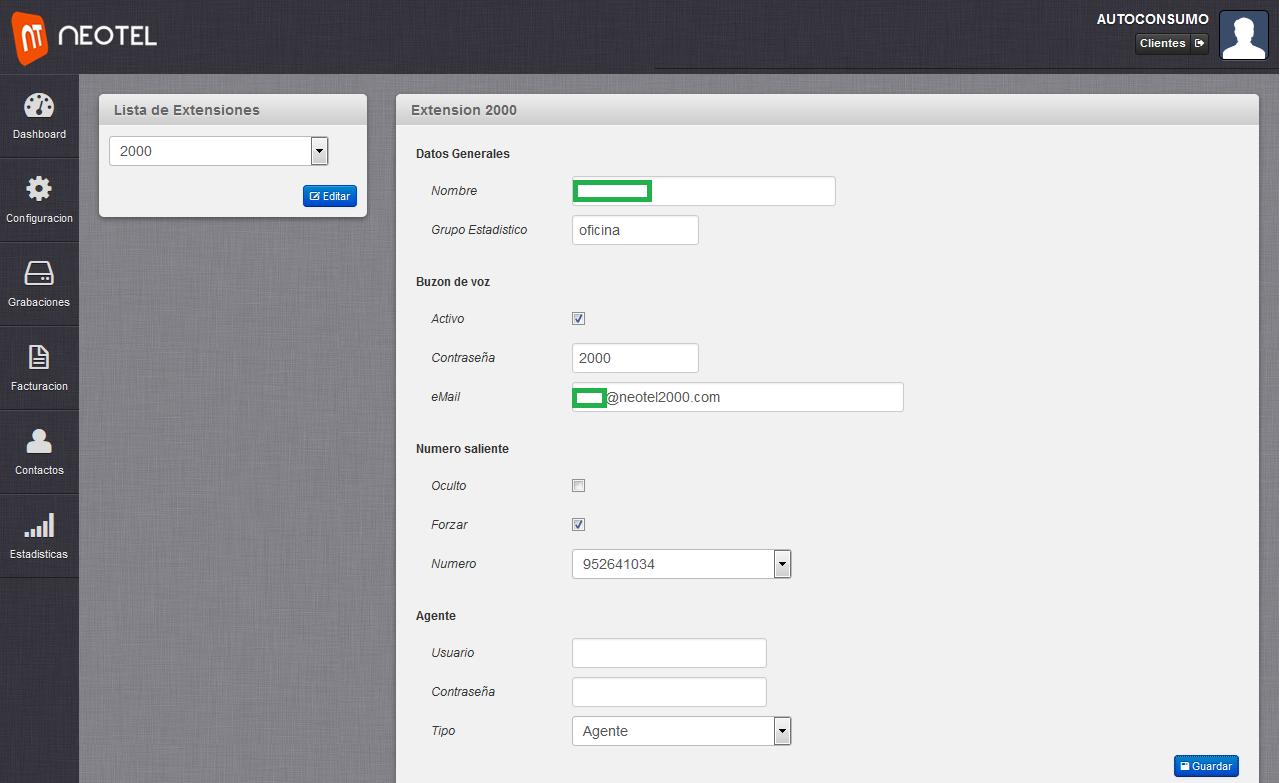Click the Grupo Estadistico field
1280x783 pixels.
click(x=635, y=230)
